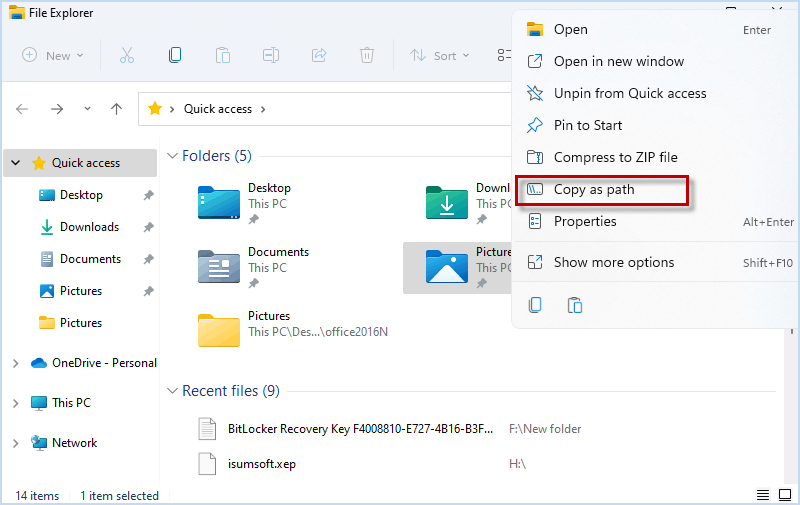Collapse the Folders (5) group
The height and width of the screenshot is (505, 800).
click(x=172, y=156)
